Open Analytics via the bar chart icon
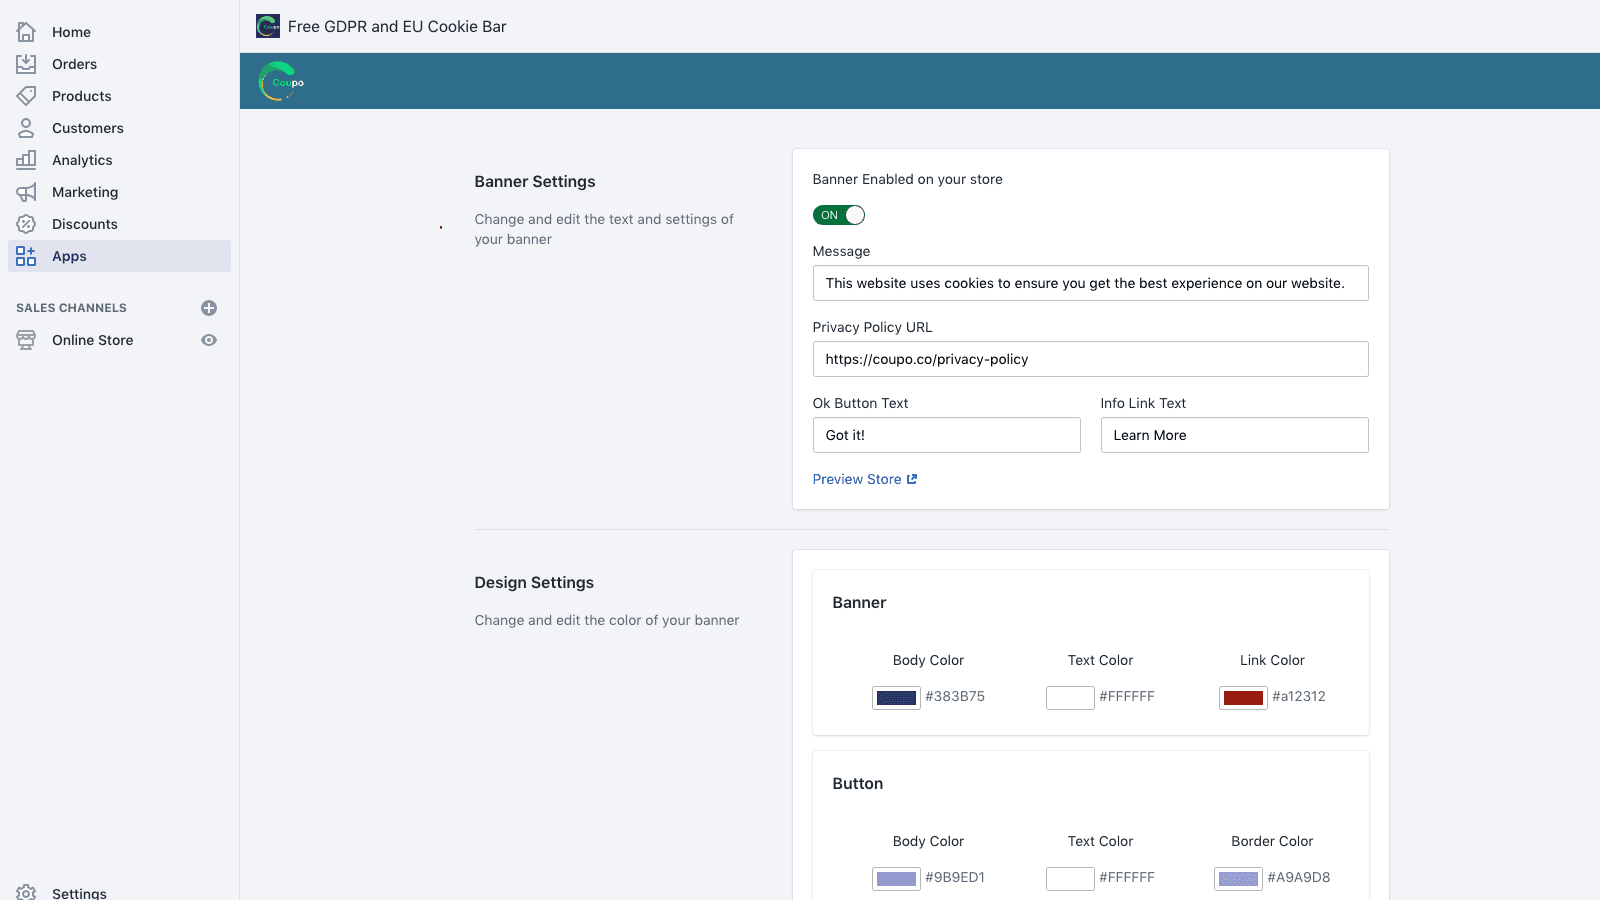The image size is (1600, 900). click(26, 159)
